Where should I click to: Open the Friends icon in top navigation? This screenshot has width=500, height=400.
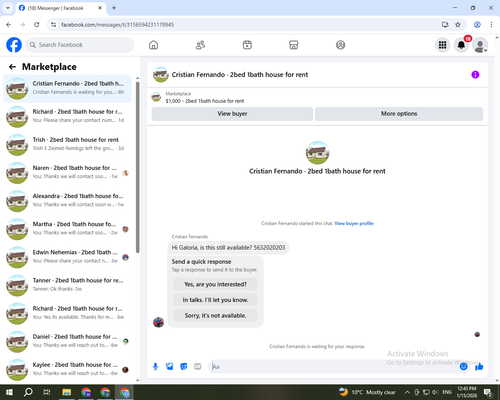pos(200,45)
